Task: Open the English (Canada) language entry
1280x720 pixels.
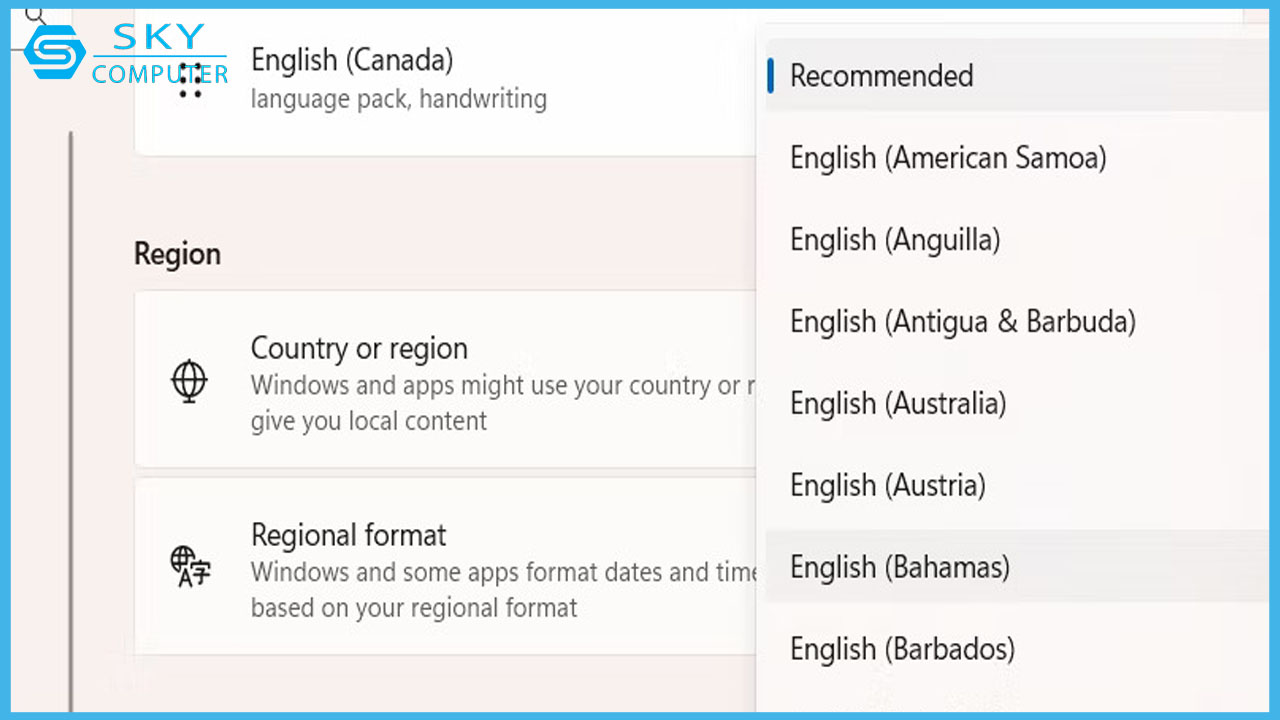Action: click(351, 61)
